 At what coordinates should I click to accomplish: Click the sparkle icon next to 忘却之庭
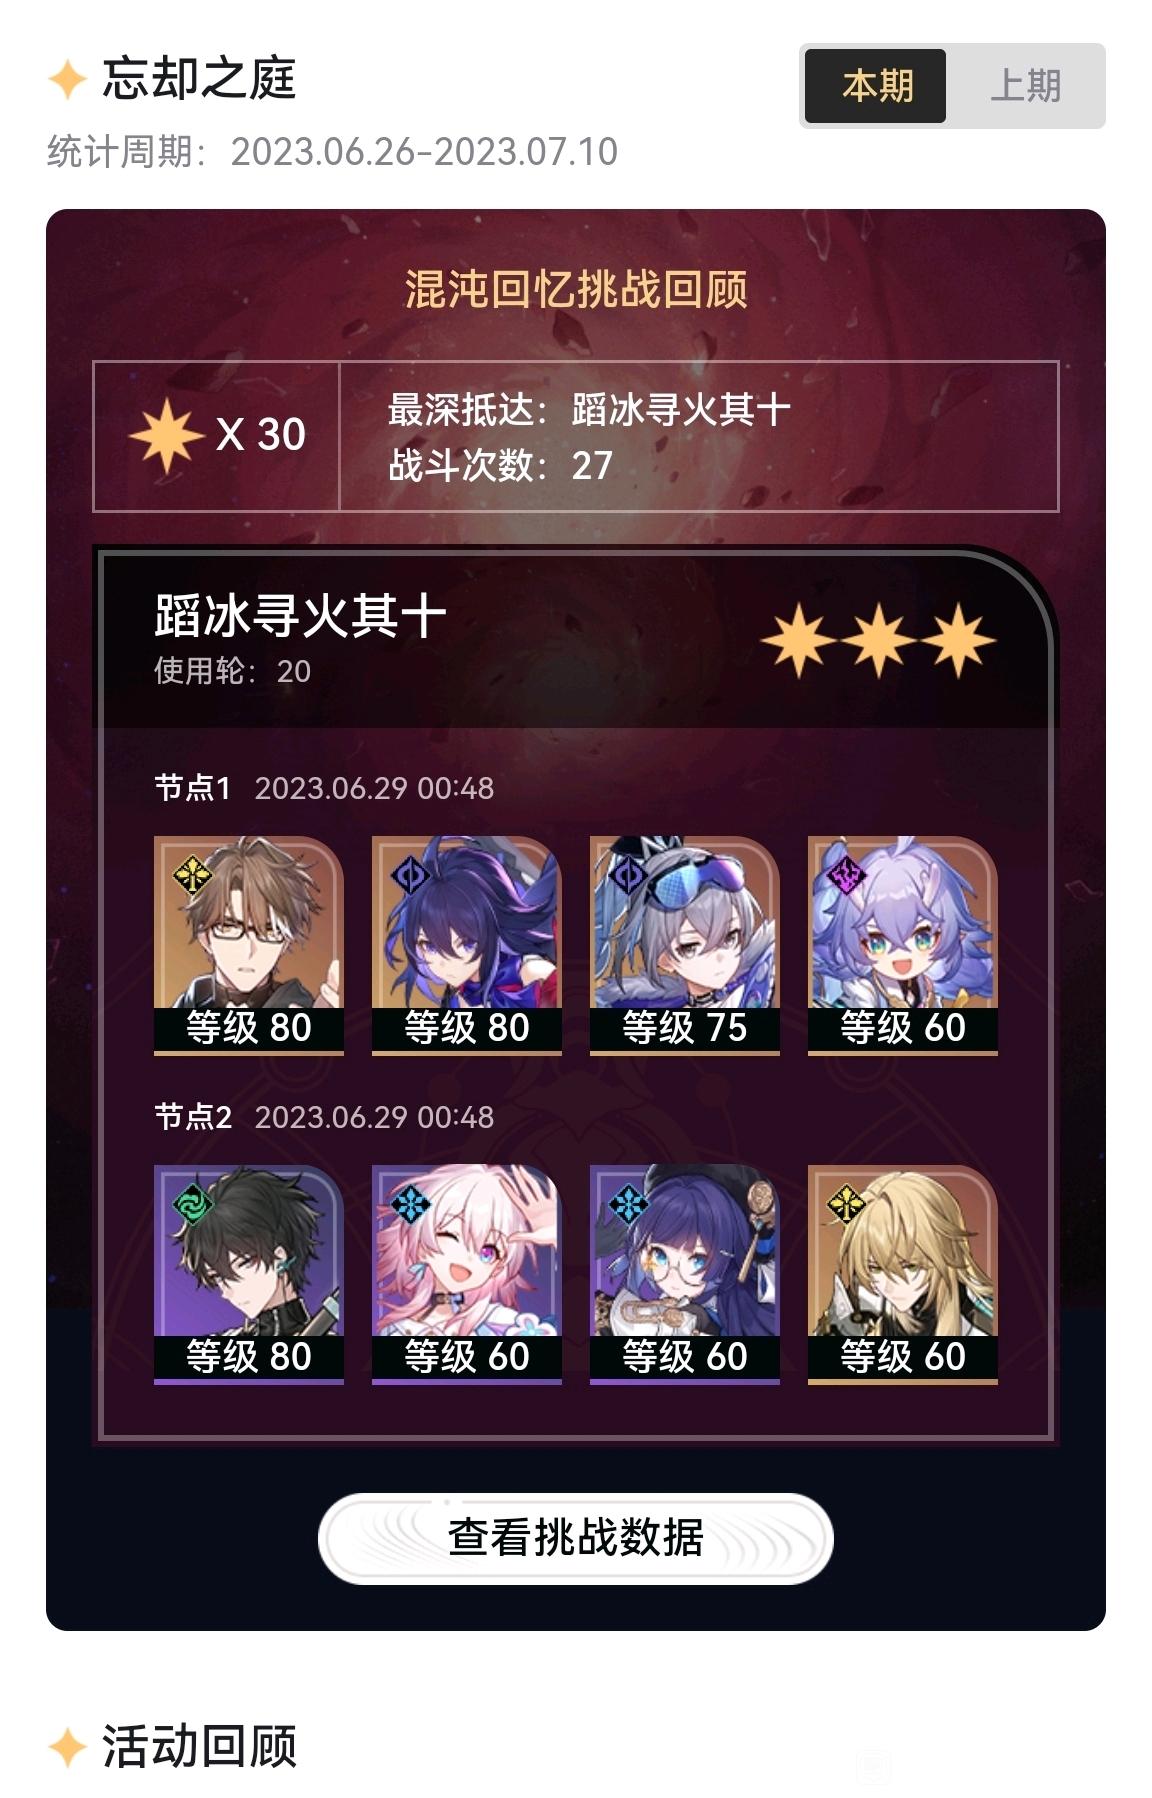(68, 79)
